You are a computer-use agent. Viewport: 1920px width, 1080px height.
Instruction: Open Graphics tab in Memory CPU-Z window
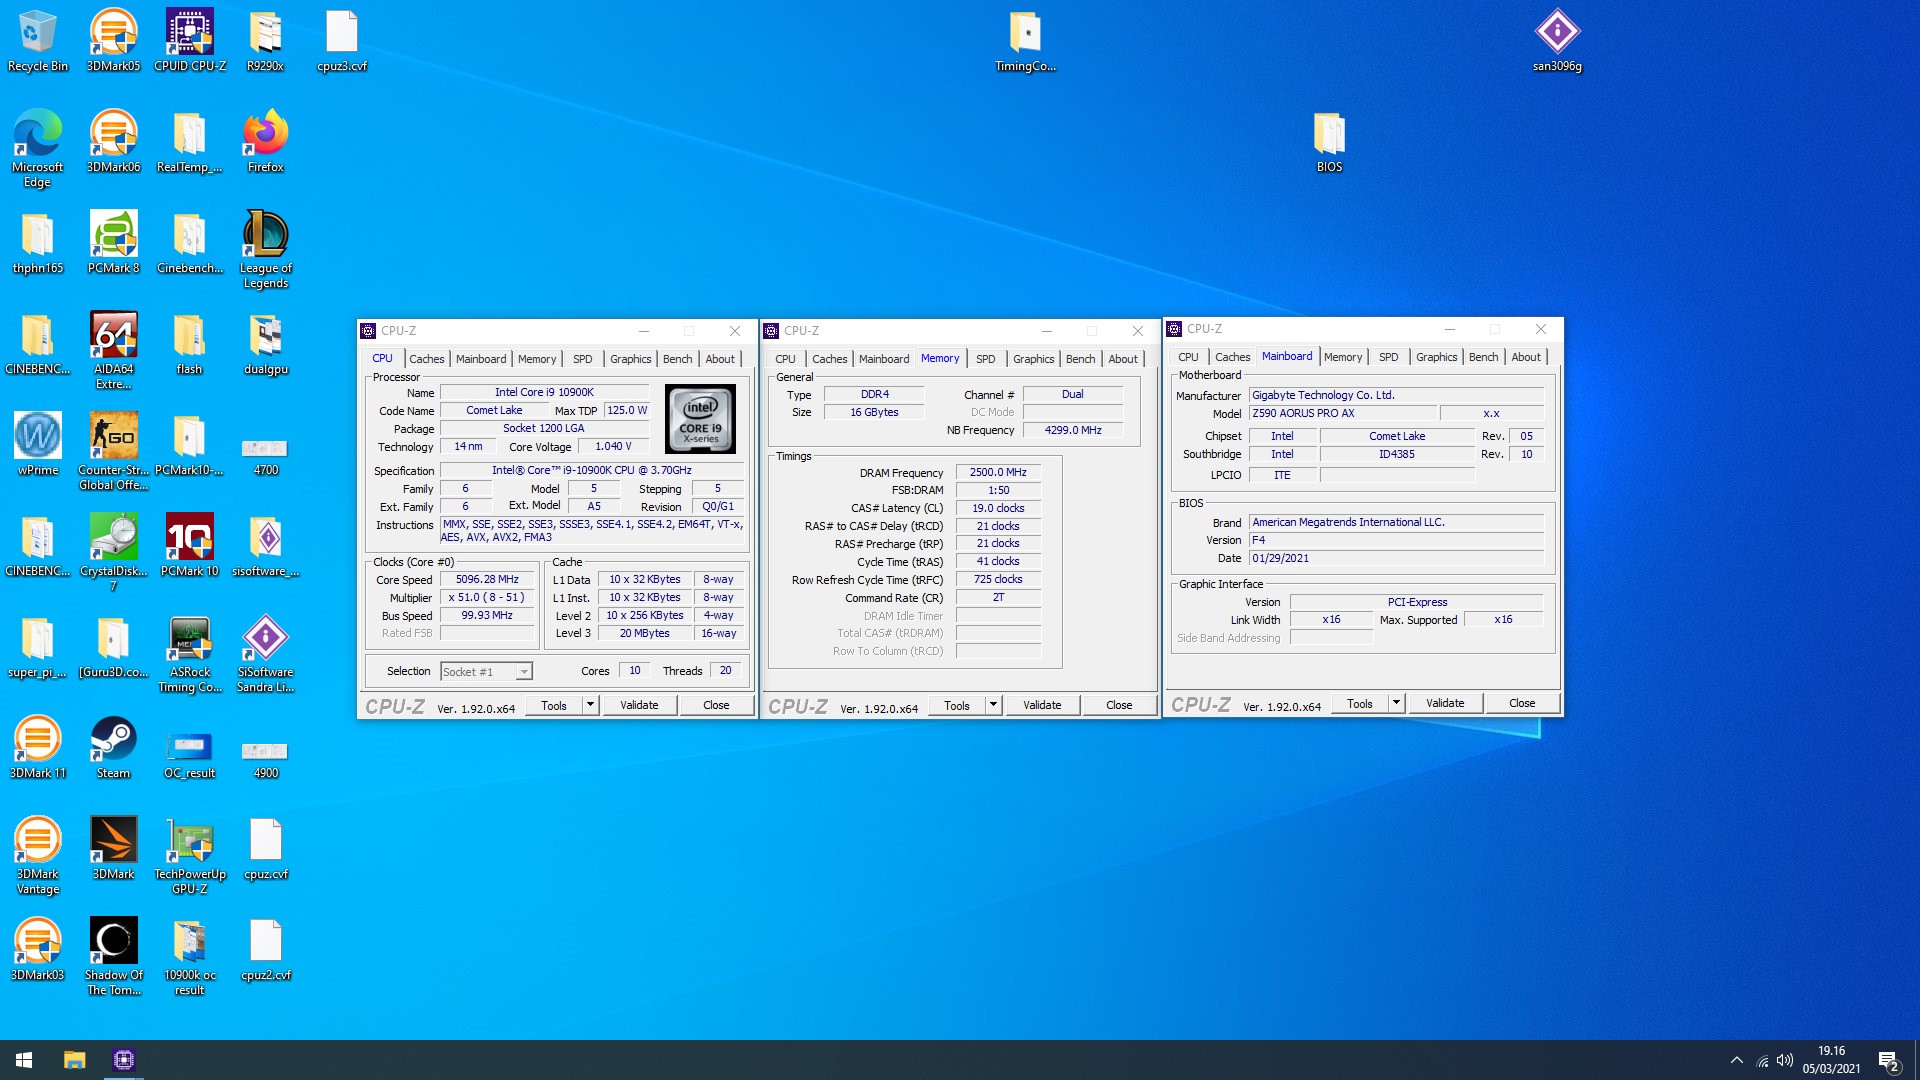click(x=1033, y=359)
